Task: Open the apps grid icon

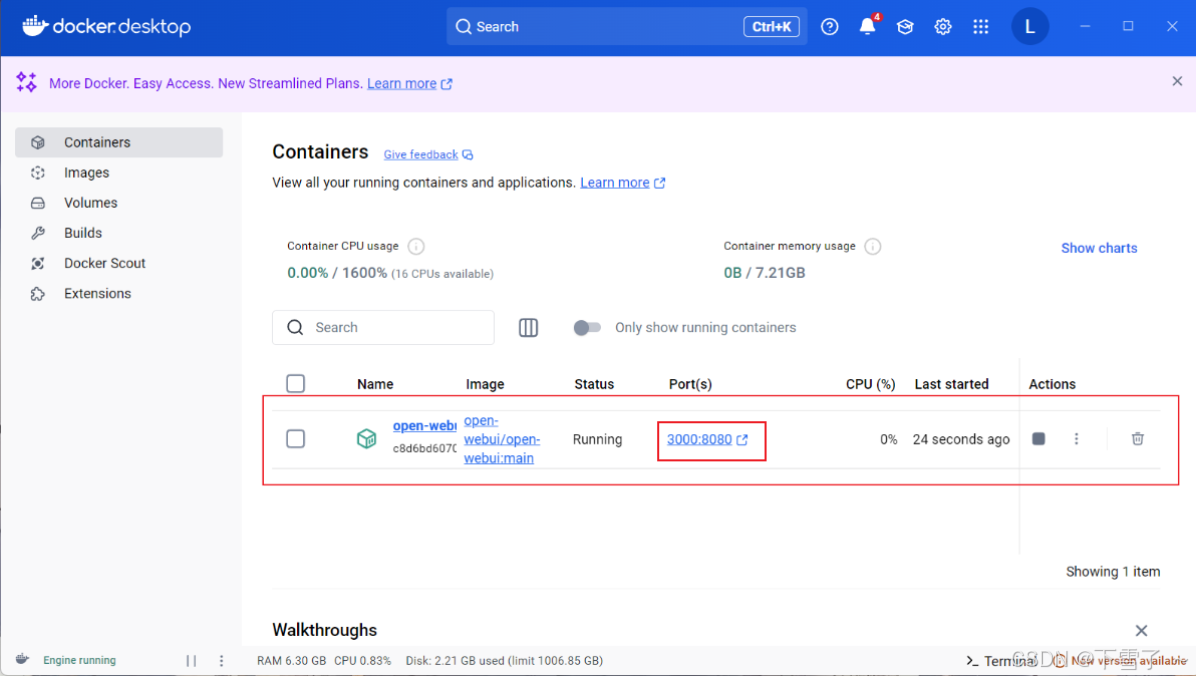Action: pos(981,27)
